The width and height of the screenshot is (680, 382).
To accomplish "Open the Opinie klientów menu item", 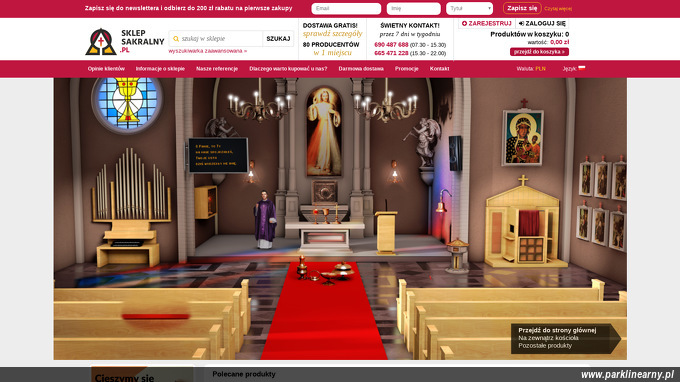I will (x=106, y=69).
